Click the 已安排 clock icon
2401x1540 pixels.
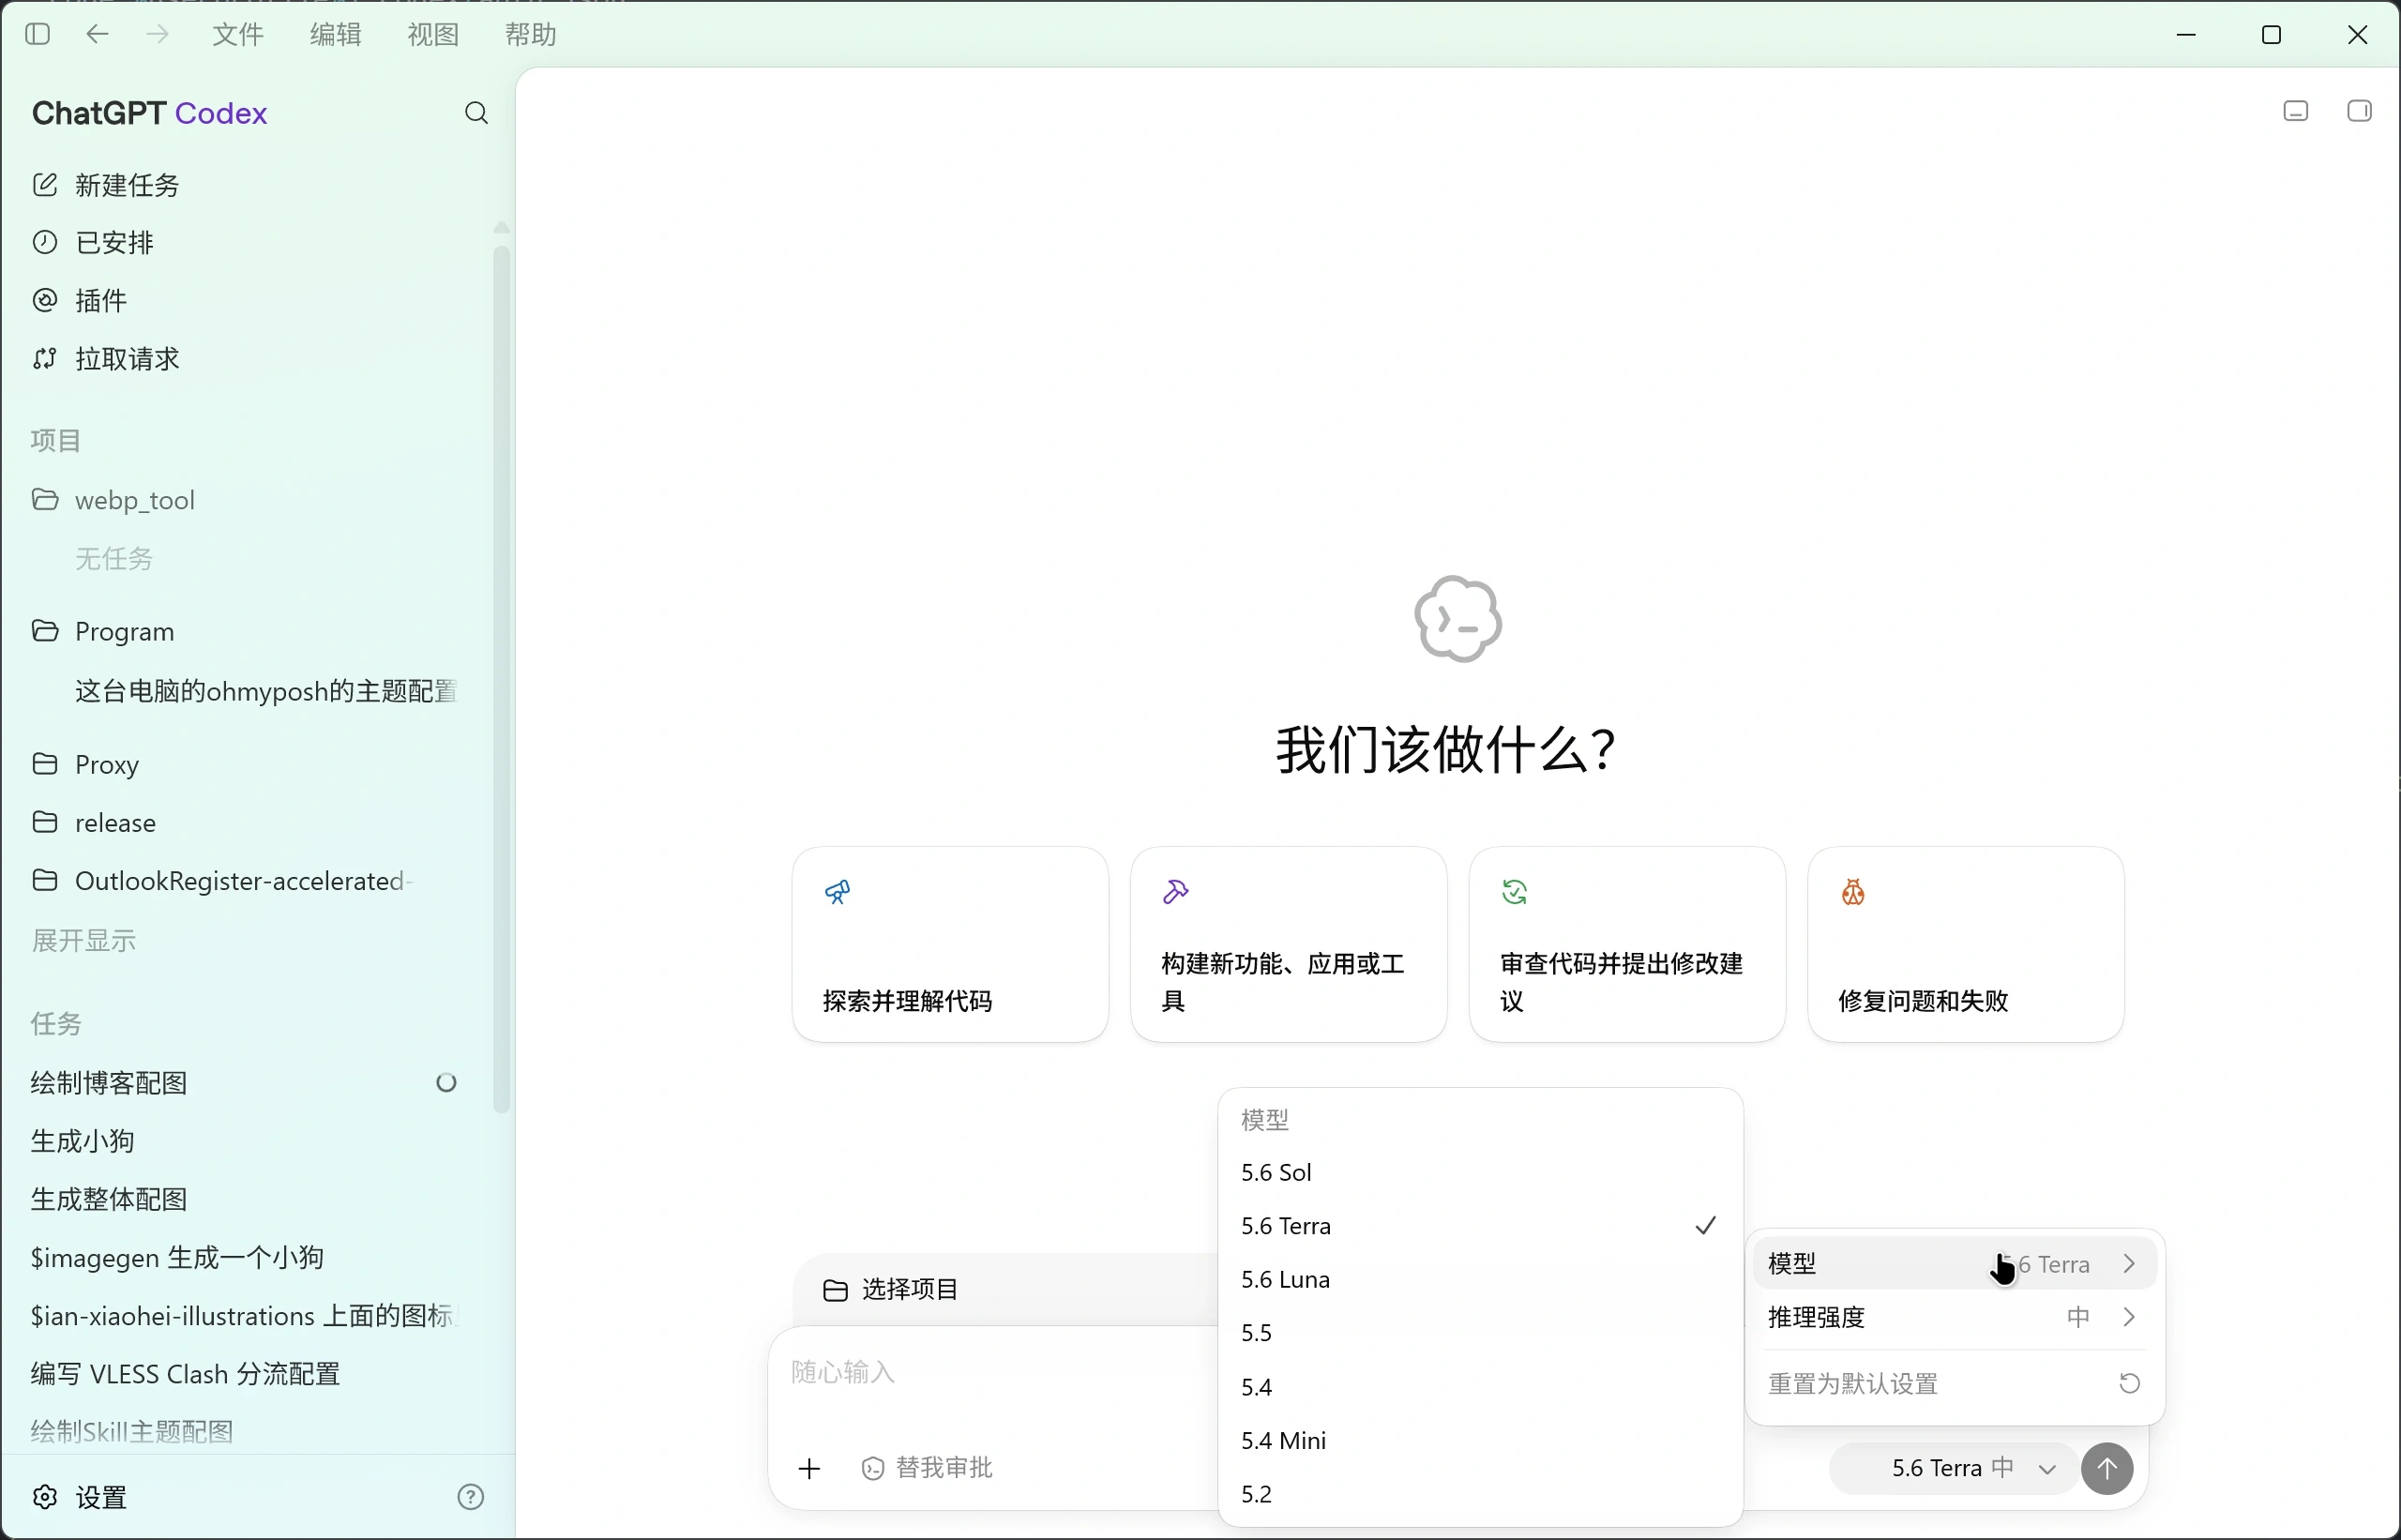[x=45, y=242]
